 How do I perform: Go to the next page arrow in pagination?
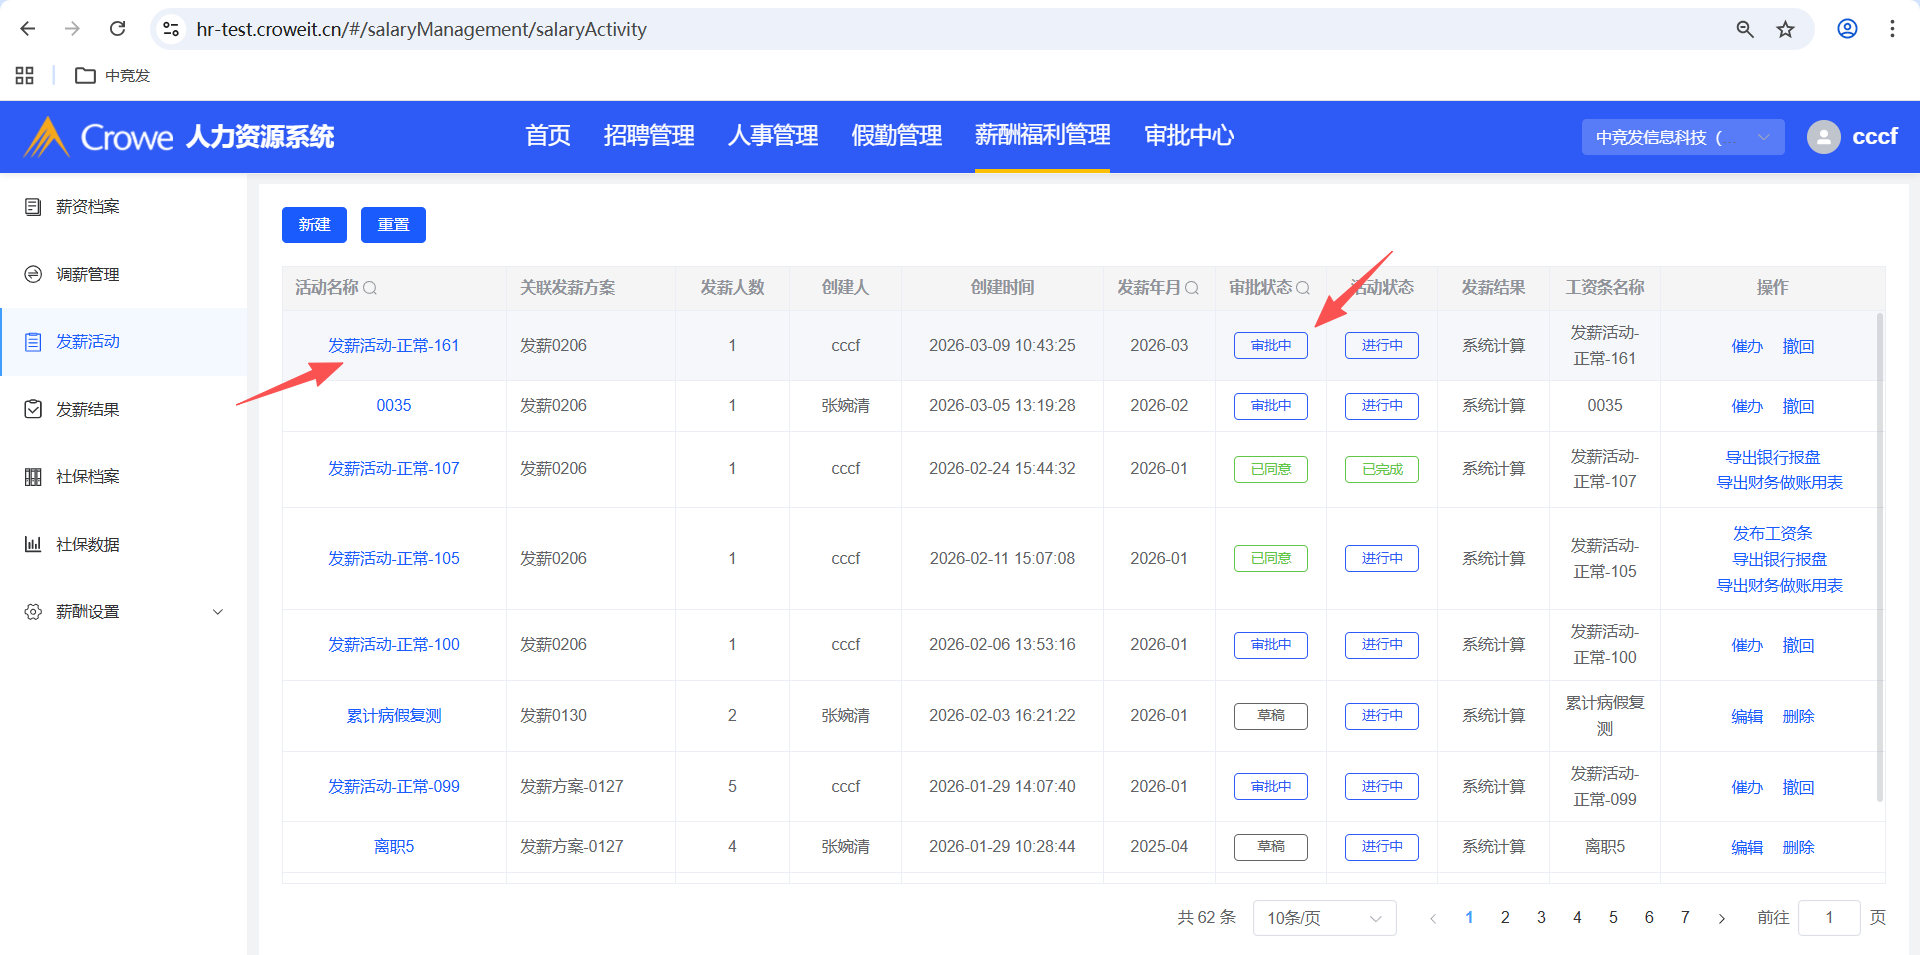pyautogui.click(x=1721, y=918)
